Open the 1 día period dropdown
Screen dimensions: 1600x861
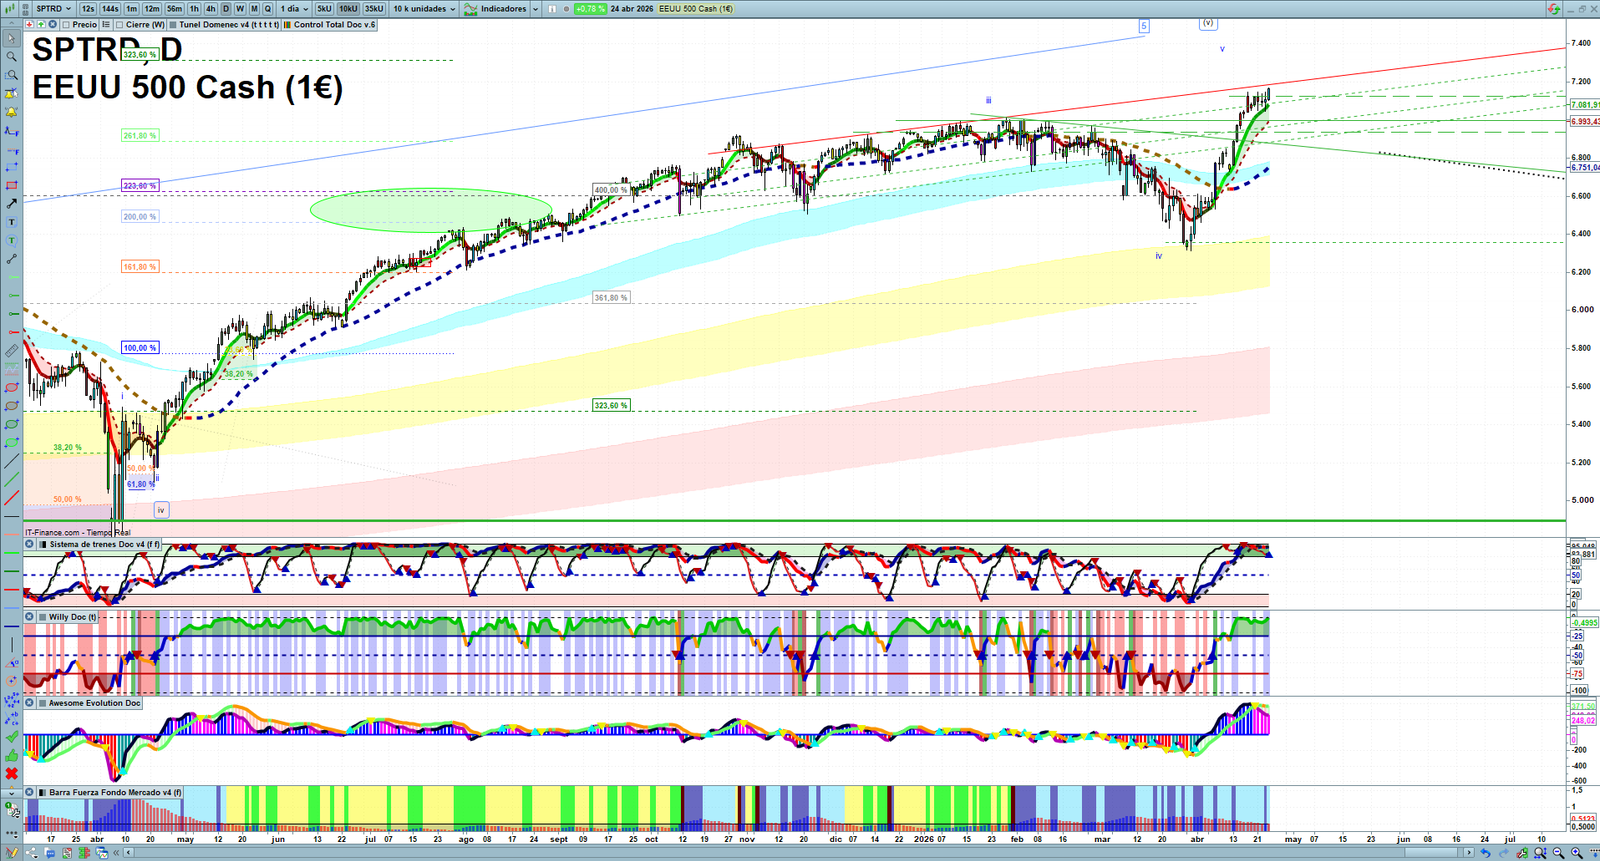click(x=294, y=9)
